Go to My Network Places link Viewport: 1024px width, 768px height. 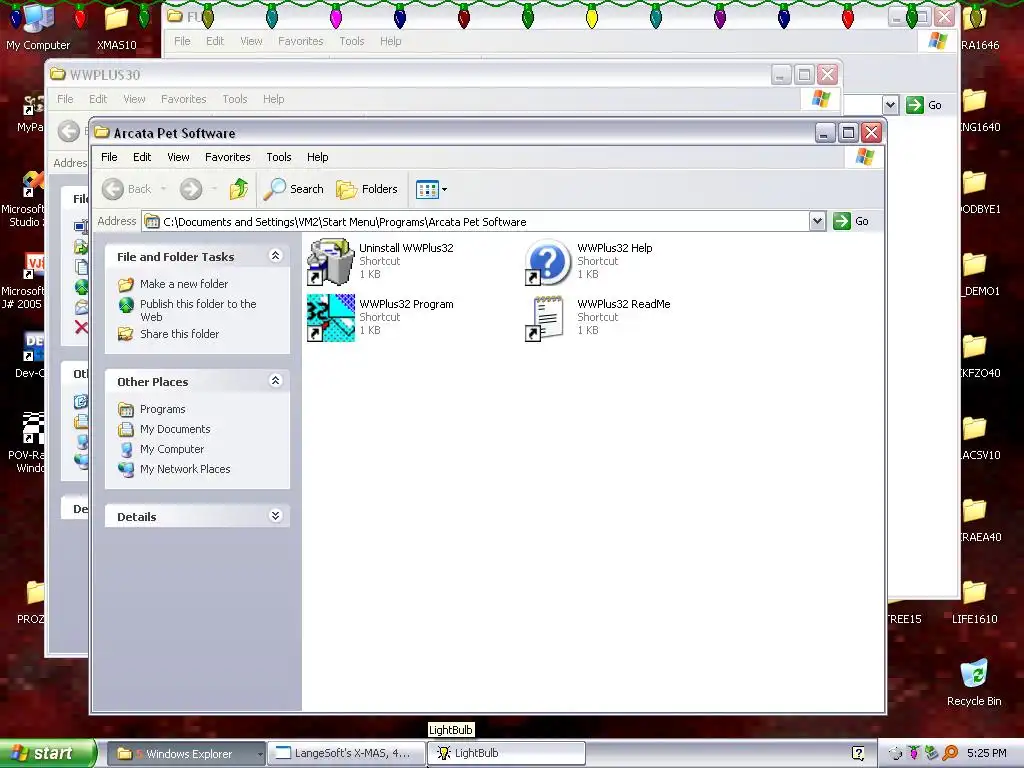tap(185, 469)
